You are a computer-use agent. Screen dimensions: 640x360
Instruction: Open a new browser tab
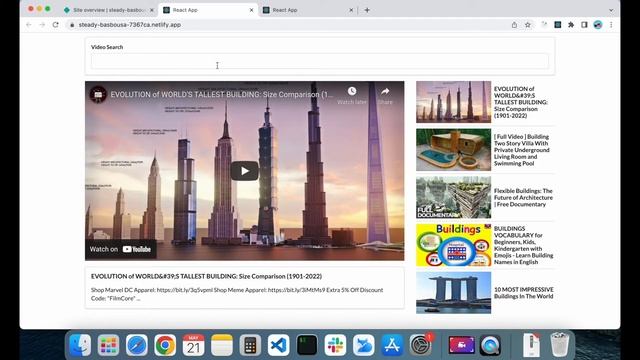[367, 10]
